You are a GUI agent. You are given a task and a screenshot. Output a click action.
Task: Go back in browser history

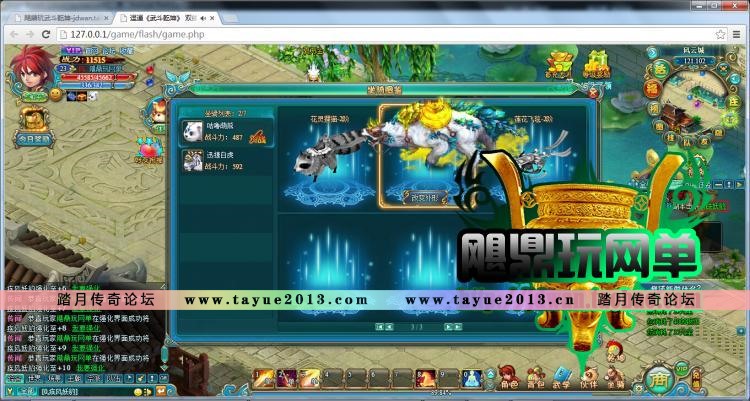(x=14, y=34)
